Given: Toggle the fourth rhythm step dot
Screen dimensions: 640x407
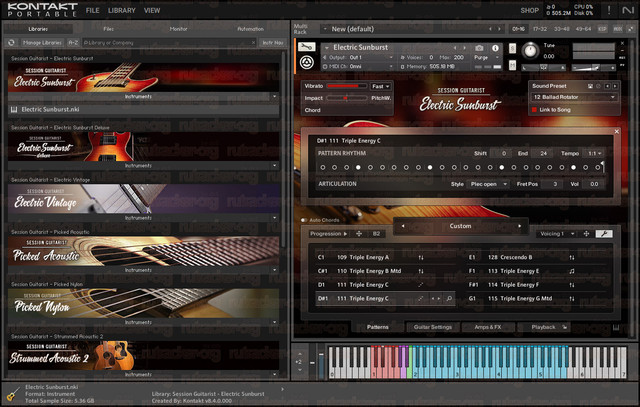Looking at the screenshot, I should click(358, 167).
